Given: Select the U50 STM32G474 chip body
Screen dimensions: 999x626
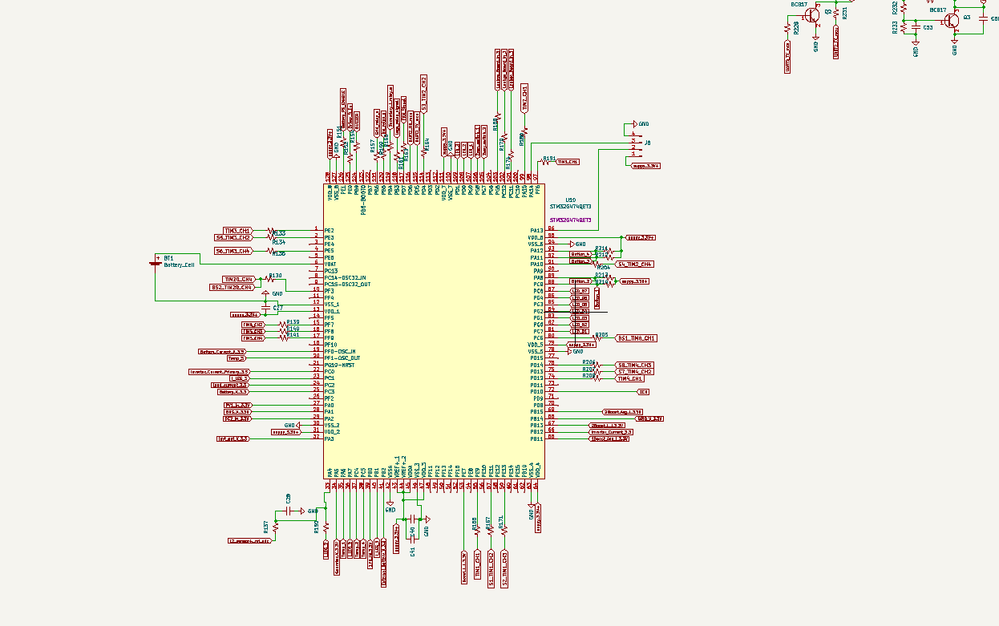Looking at the screenshot, I should coord(434,331).
